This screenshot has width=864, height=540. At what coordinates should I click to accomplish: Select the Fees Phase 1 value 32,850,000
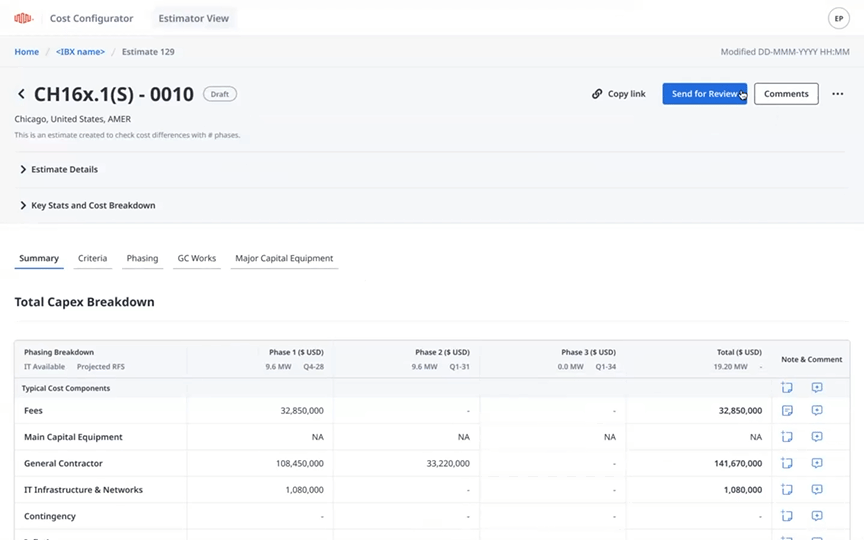[x=302, y=411]
